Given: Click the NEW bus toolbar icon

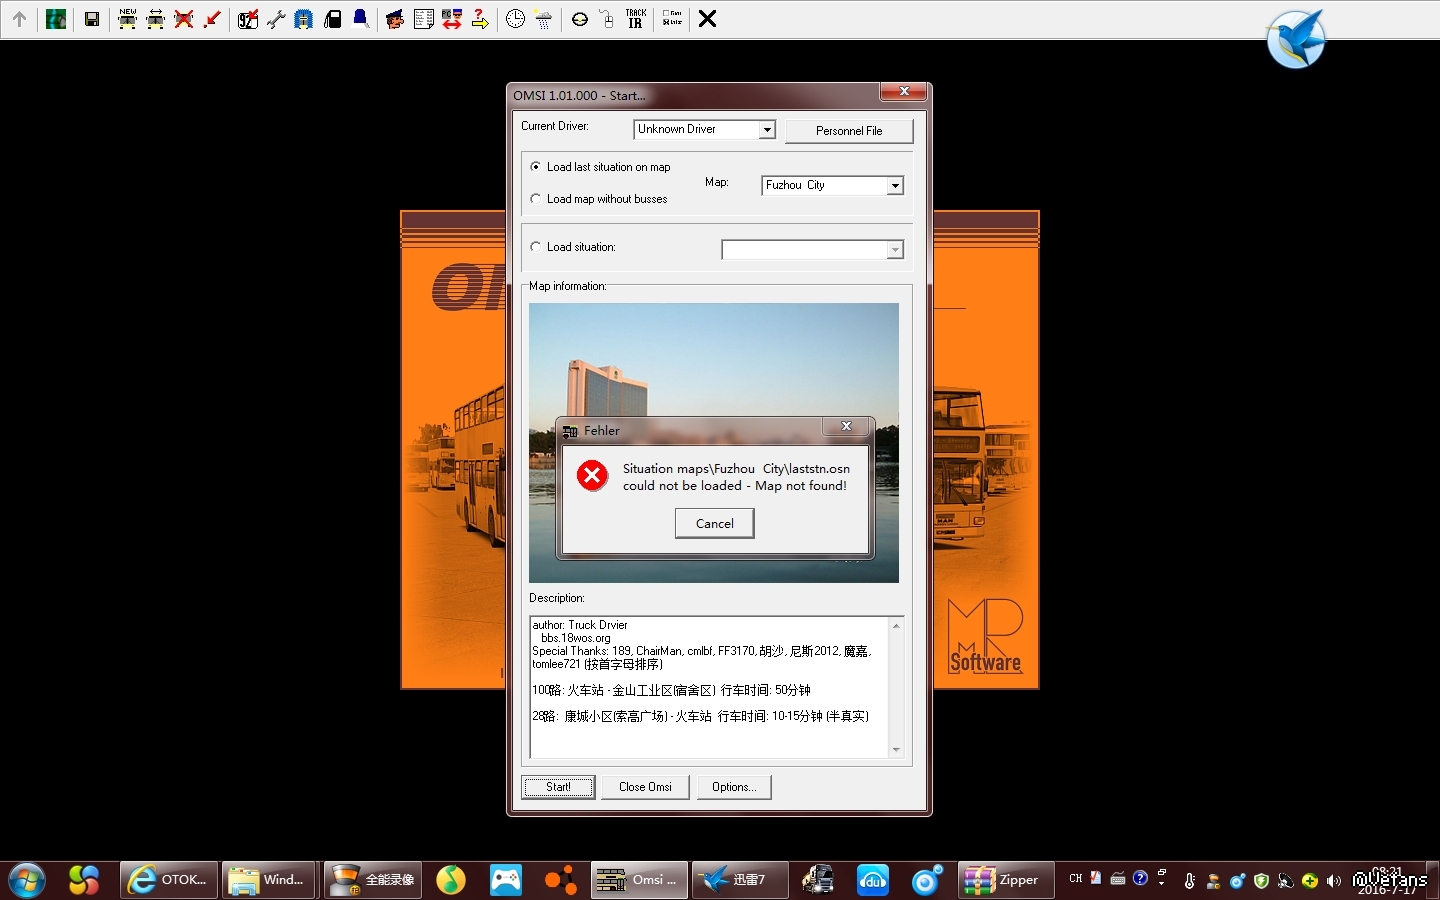Looking at the screenshot, I should 127,19.
